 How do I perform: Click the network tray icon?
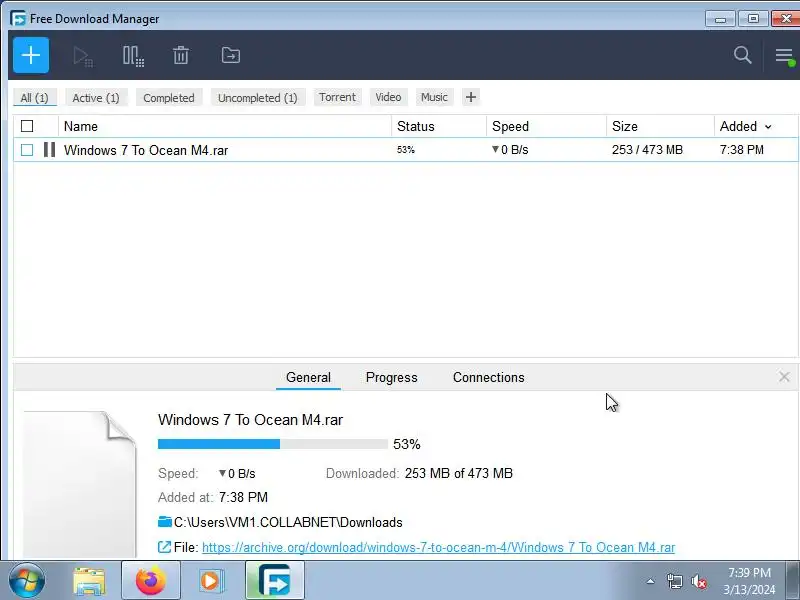[674, 581]
